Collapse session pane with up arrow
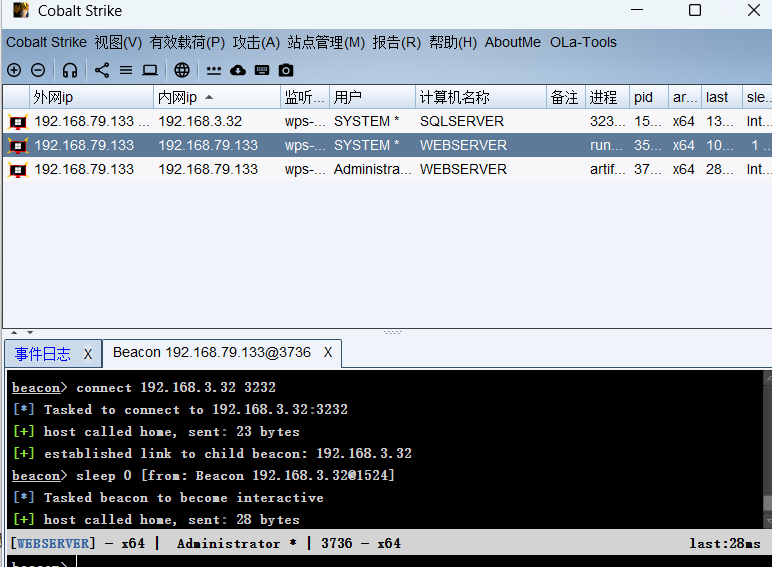Image resolution: width=772 pixels, height=567 pixels. (x=14, y=332)
